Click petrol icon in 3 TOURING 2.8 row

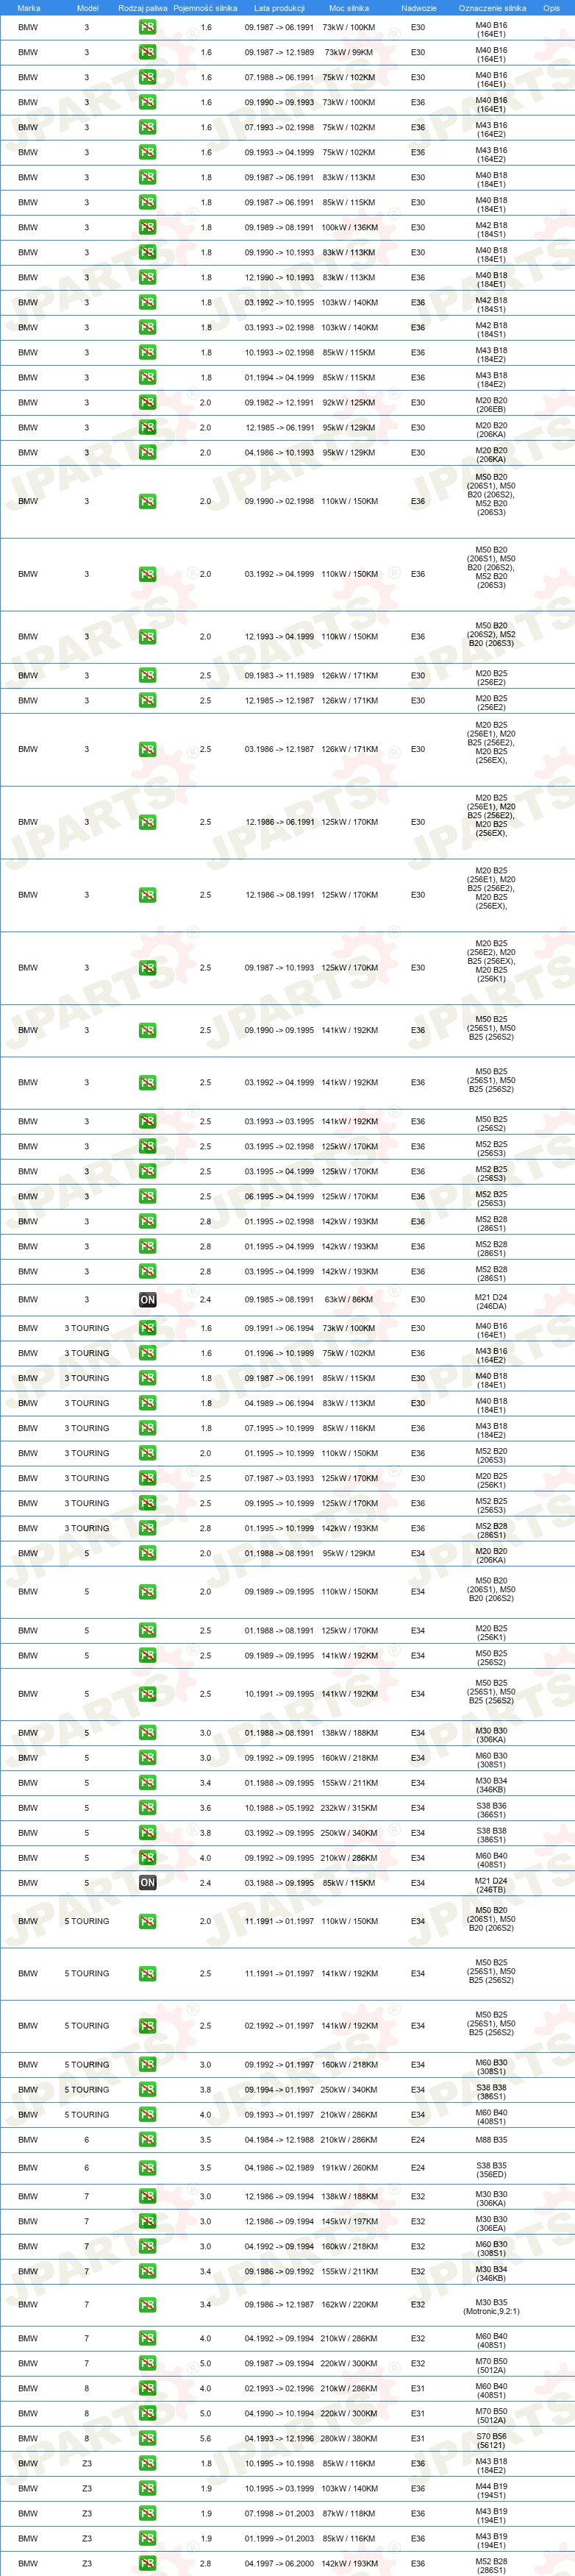[x=147, y=1528]
